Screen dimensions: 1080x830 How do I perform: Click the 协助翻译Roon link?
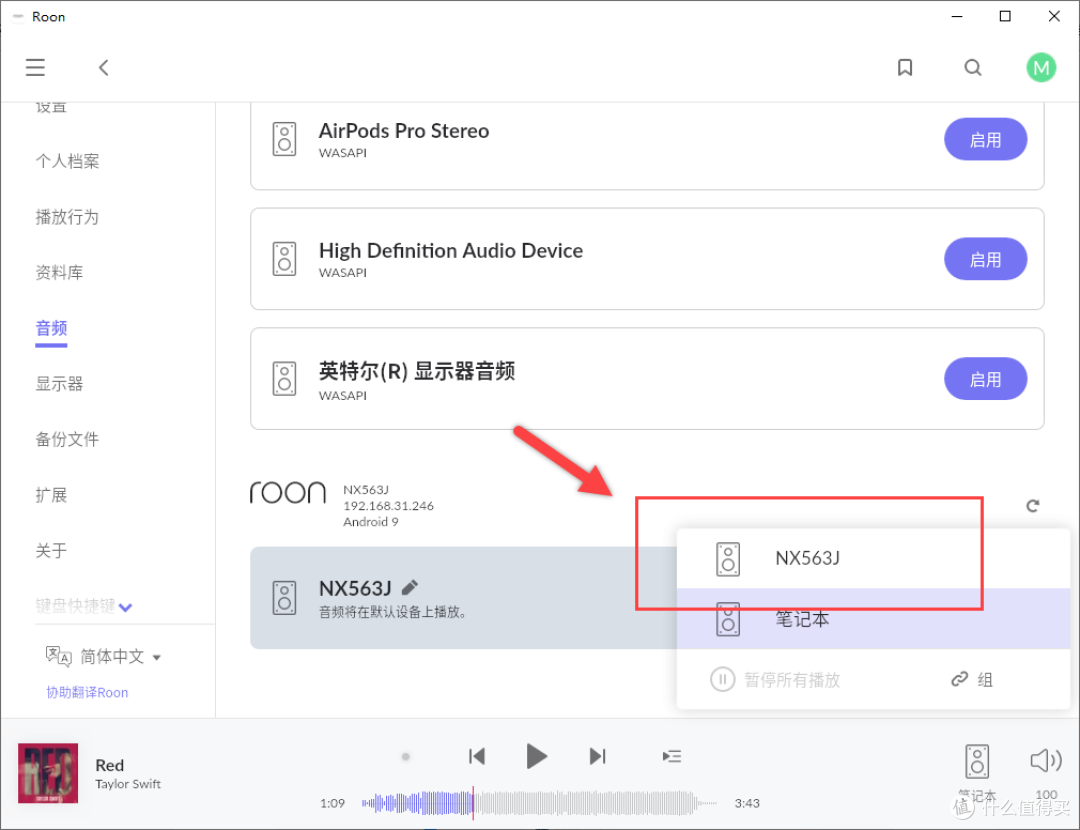[x=87, y=692]
